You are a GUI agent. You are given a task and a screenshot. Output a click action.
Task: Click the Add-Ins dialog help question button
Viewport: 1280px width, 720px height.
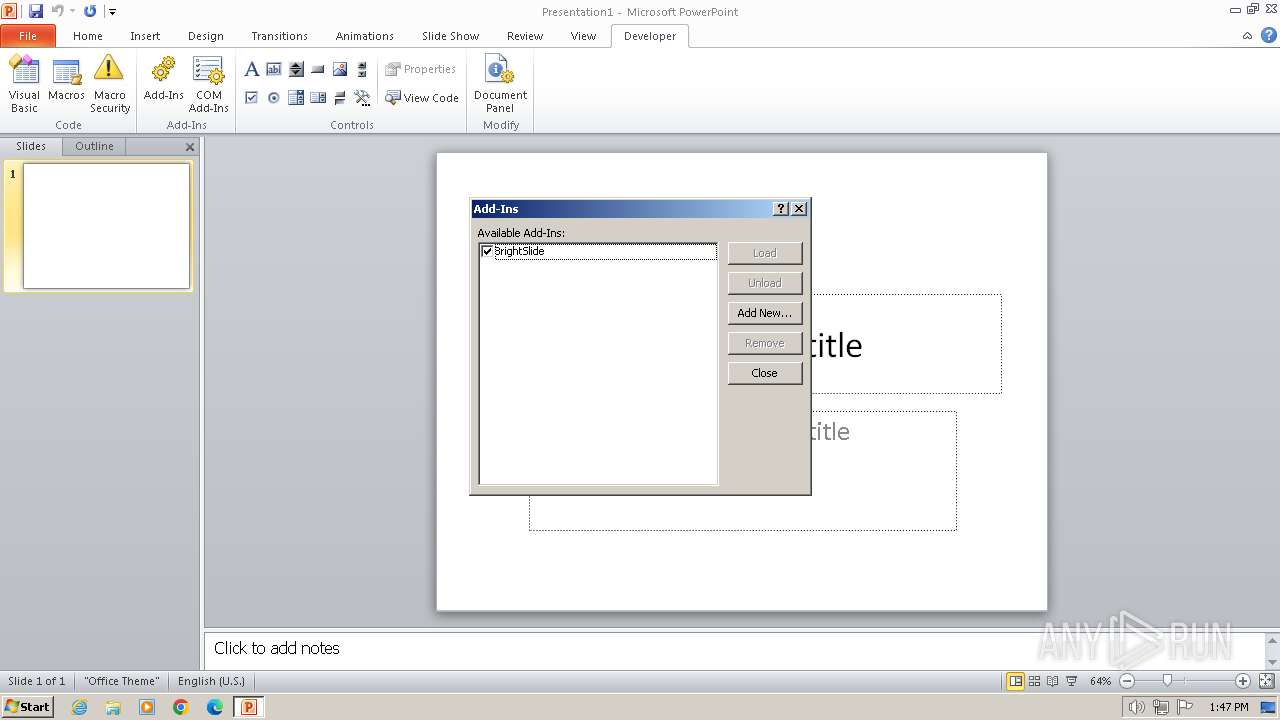click(x=781, y=209)
